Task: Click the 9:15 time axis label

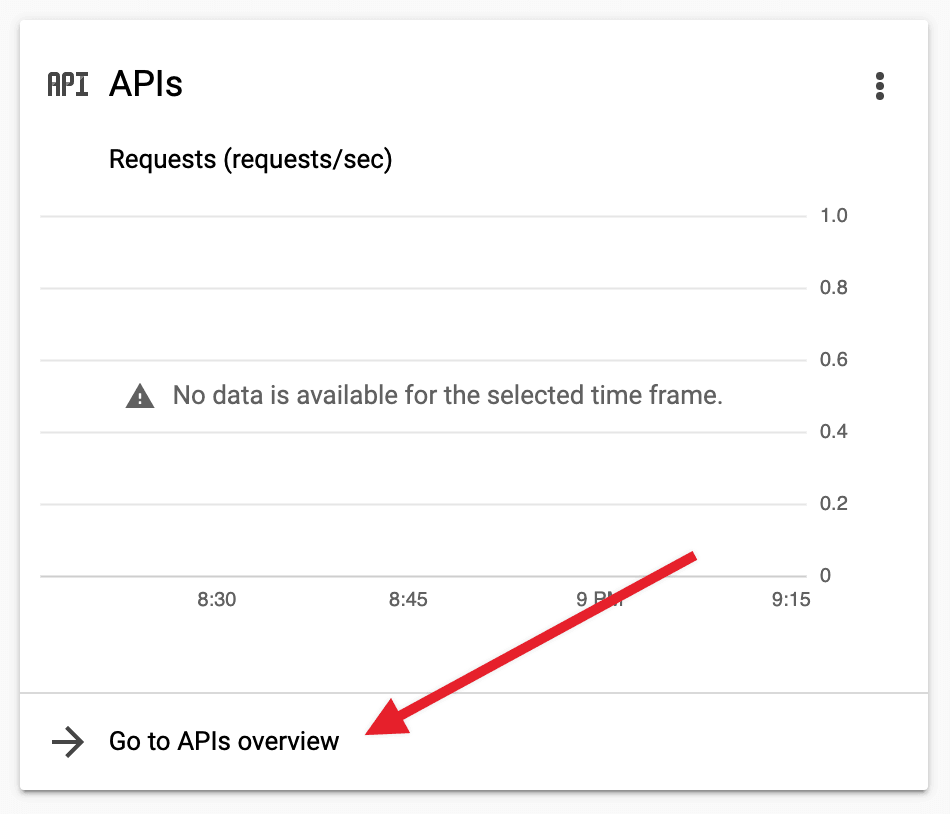Action: point(791,600)
